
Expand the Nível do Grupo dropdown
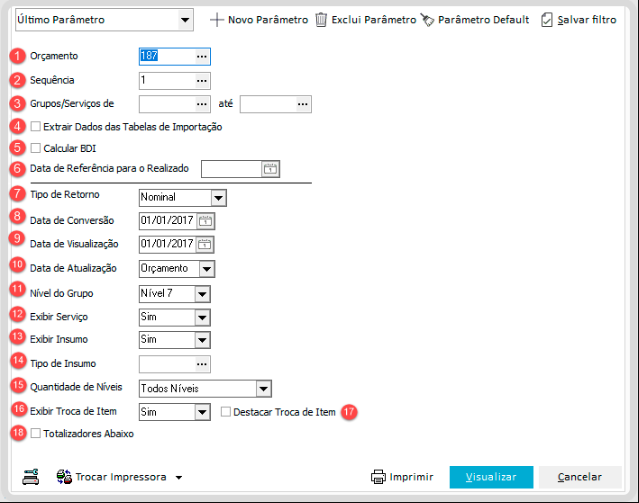(202, 294)
